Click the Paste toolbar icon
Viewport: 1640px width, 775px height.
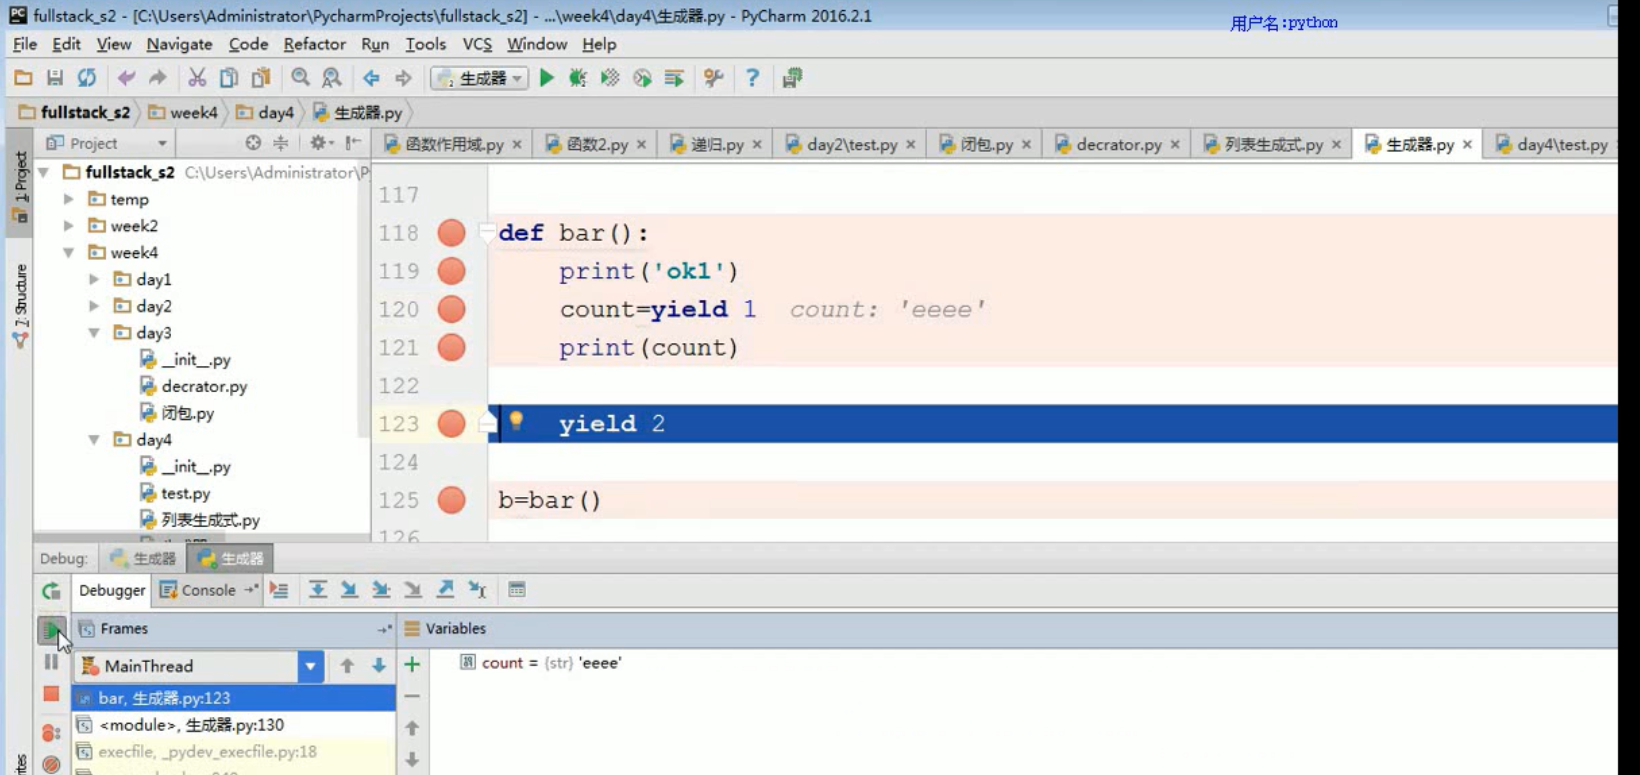coord(261,78)
